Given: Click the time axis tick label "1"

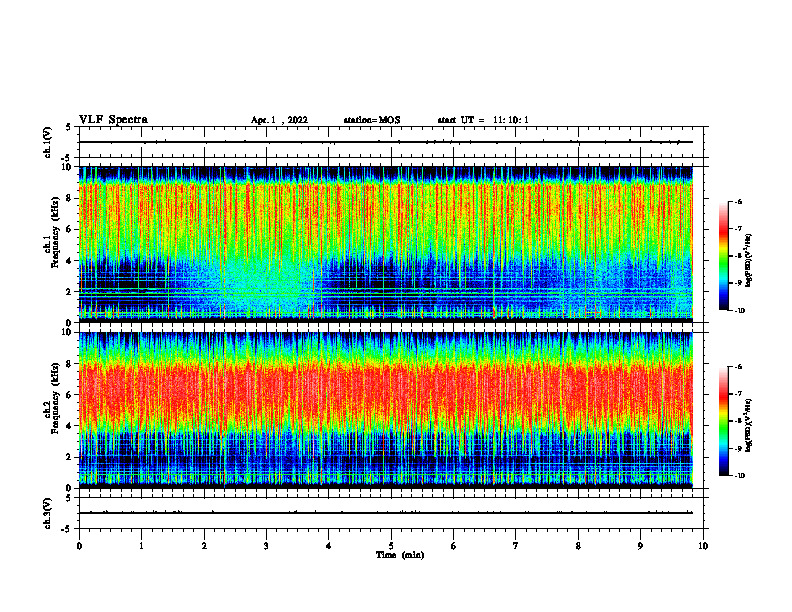Looking at the screenshot, I should point(142,546).
